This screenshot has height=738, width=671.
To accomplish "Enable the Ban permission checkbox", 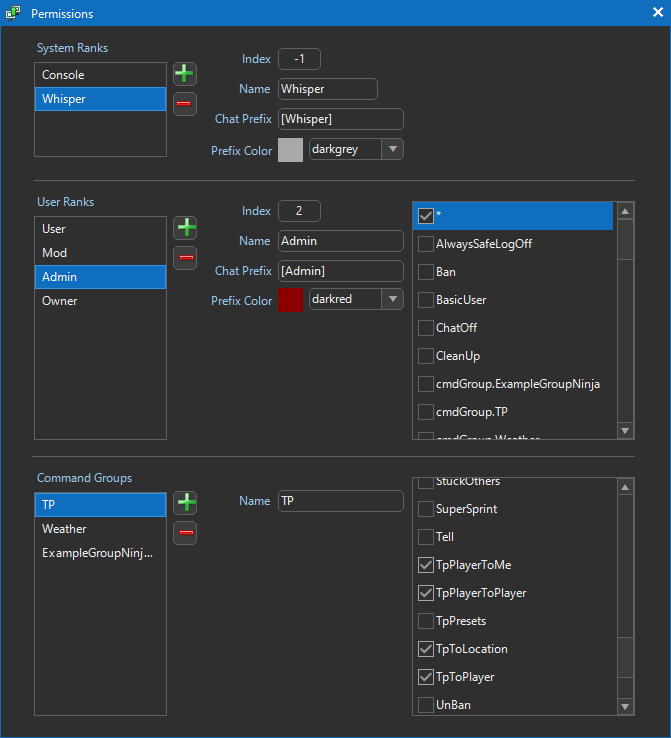I will (426, 272).
